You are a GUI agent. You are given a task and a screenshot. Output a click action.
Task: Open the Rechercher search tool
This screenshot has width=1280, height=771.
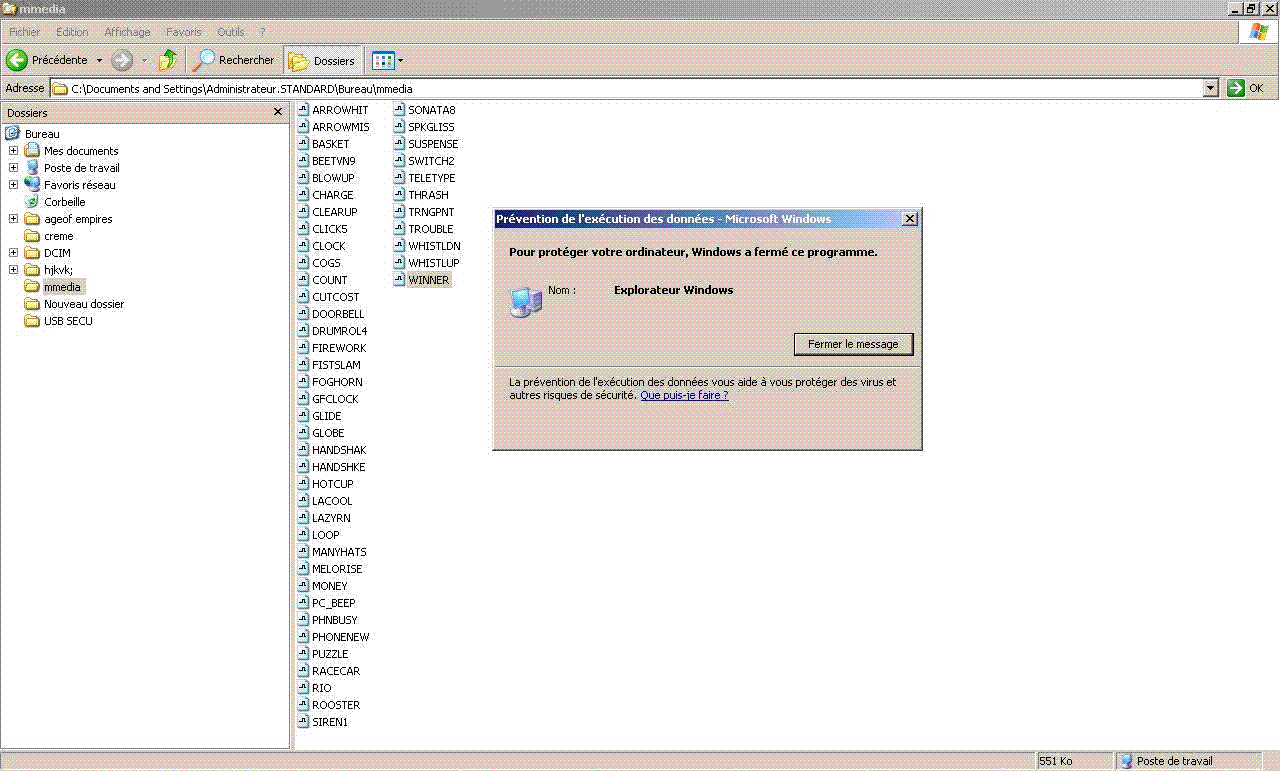click(234, 60)
